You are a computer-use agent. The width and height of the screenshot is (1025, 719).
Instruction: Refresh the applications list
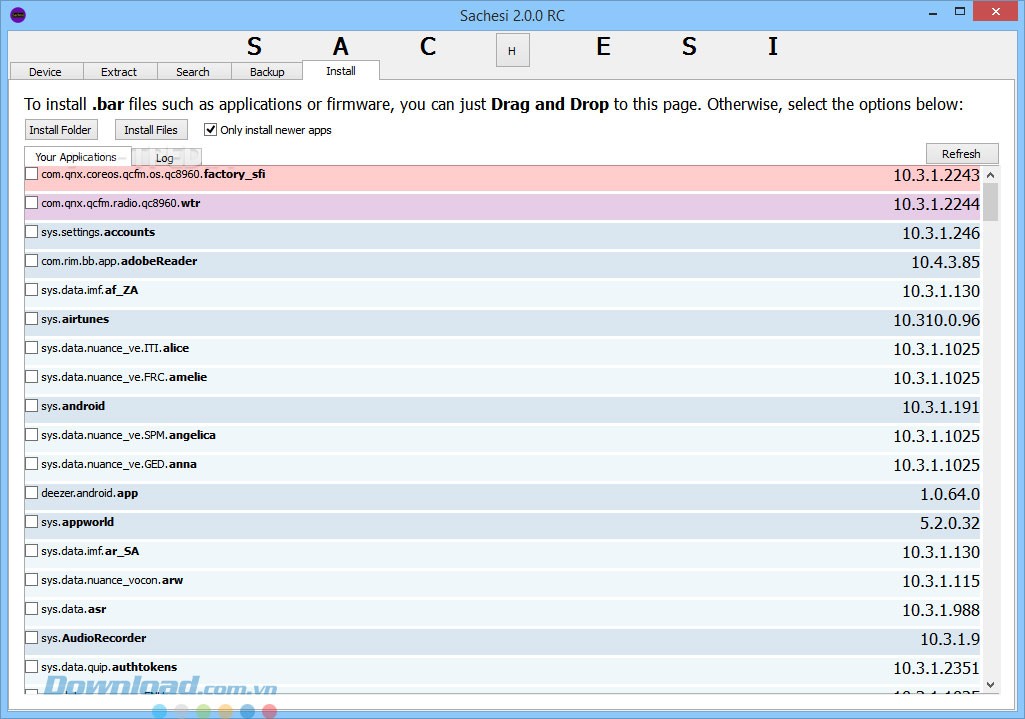coord(961,154)
